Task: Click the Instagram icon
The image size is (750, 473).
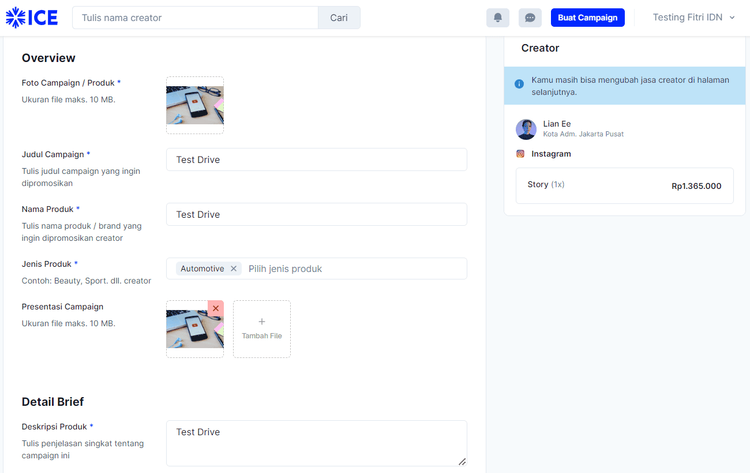Action: point(520,154)
